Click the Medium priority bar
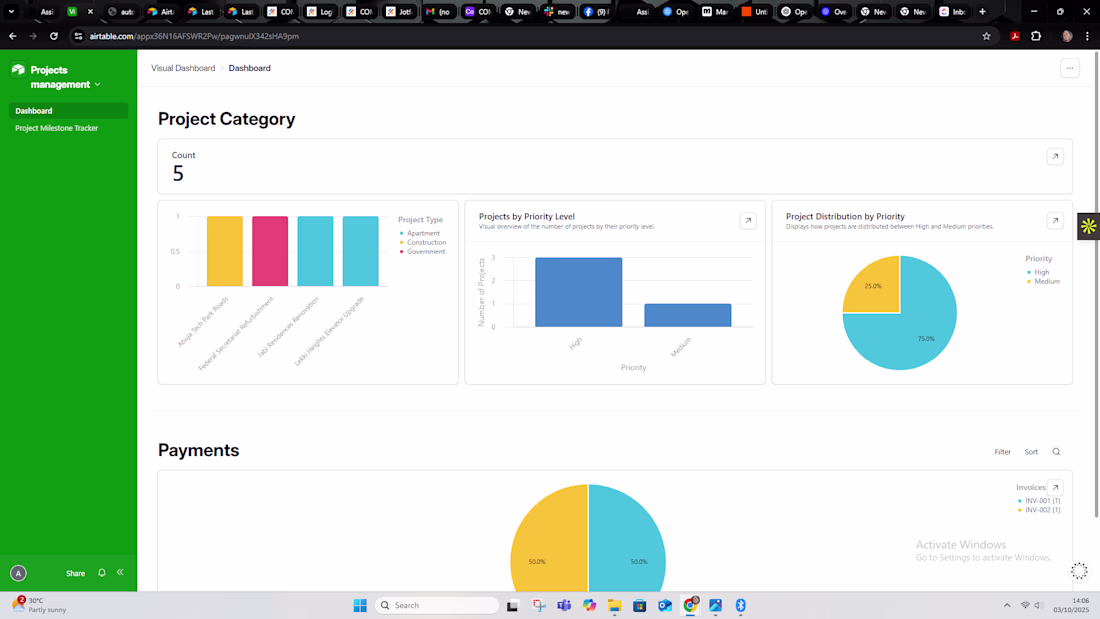 [688, 315]
